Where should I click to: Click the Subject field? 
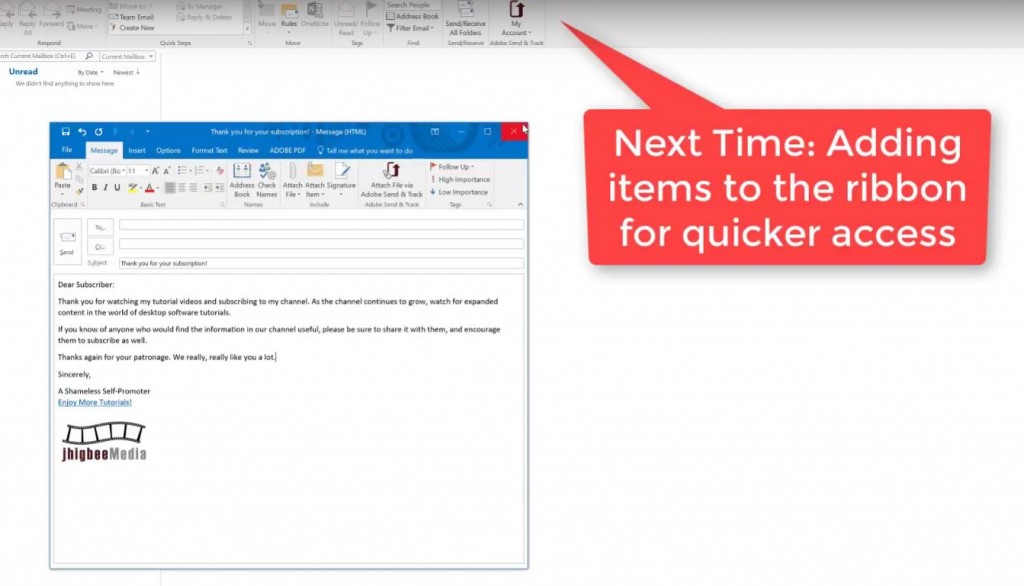click(x=321, y=263)
